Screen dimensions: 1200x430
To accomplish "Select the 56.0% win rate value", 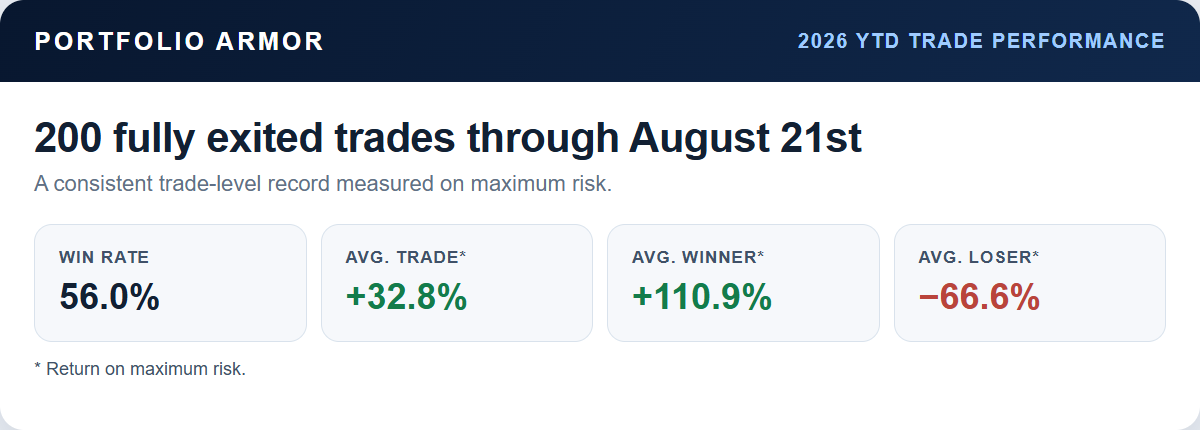I will (x=109, y=297).
